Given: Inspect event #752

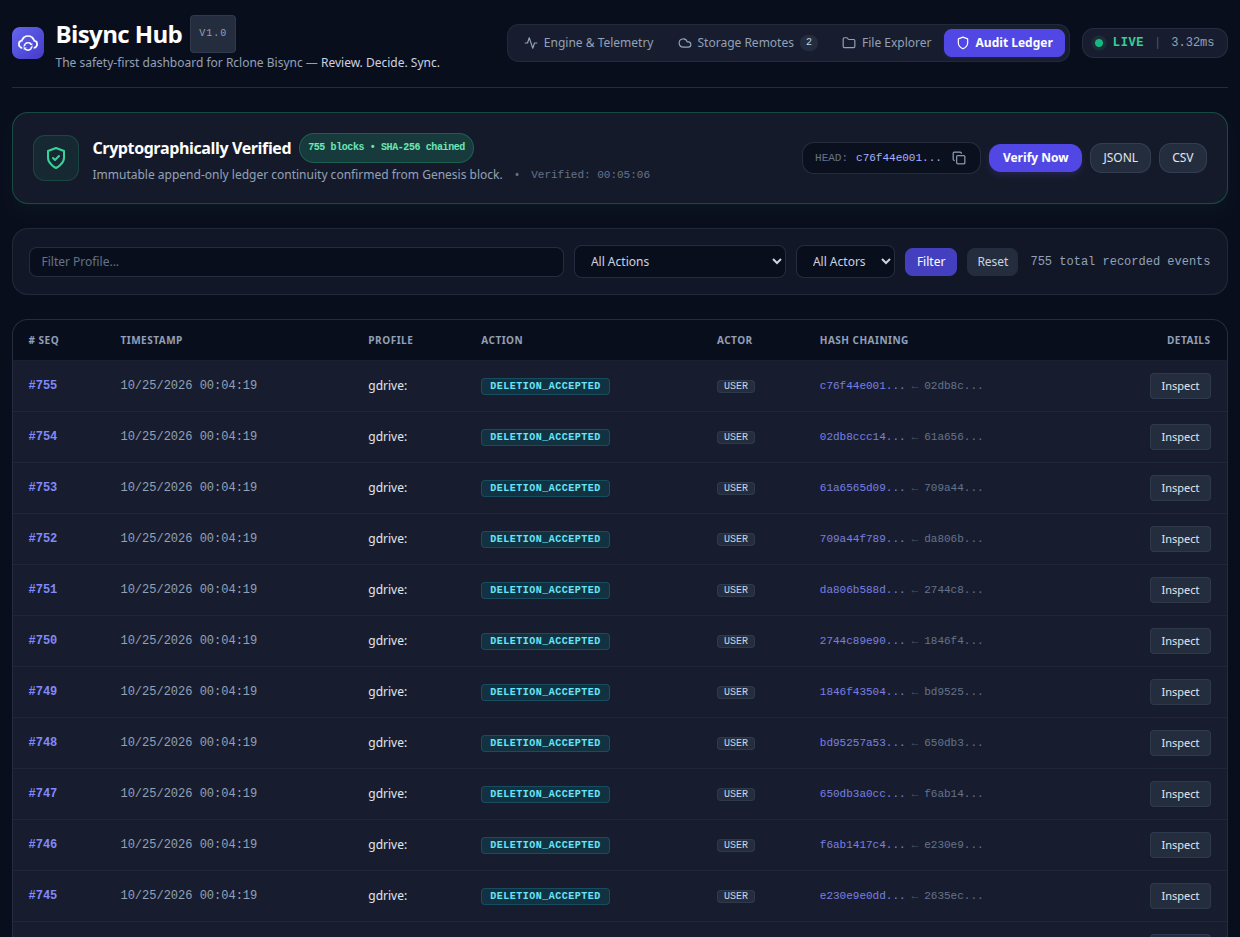Looking at the screenshot, I should coord(1180,539).
